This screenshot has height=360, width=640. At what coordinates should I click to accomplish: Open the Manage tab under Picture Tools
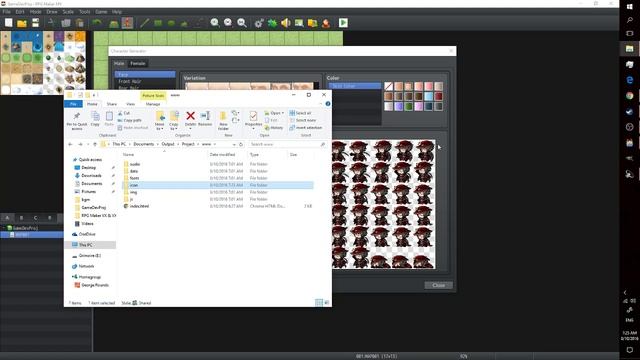(153, 104)
